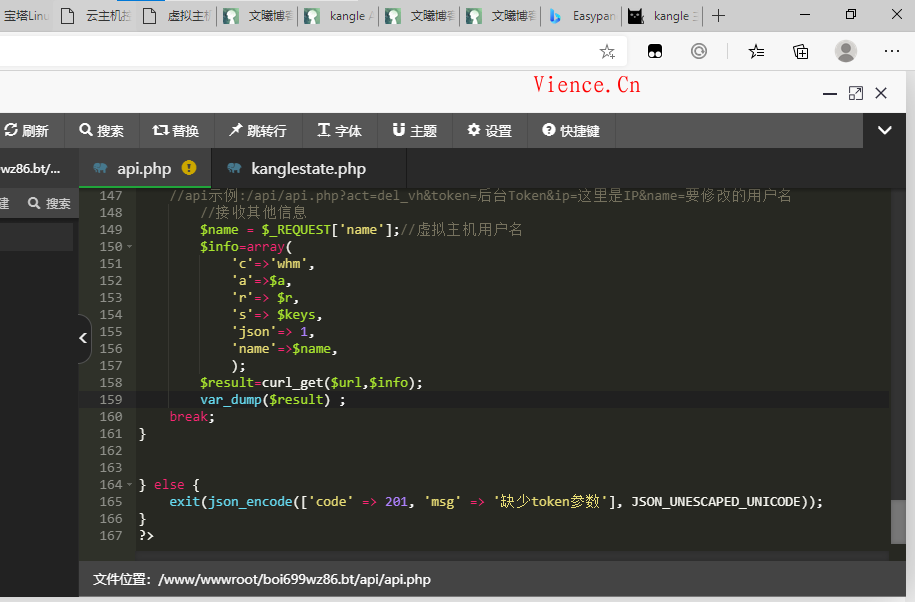
Task: Fold the code block at line 150
Action: tap(130, 247)
